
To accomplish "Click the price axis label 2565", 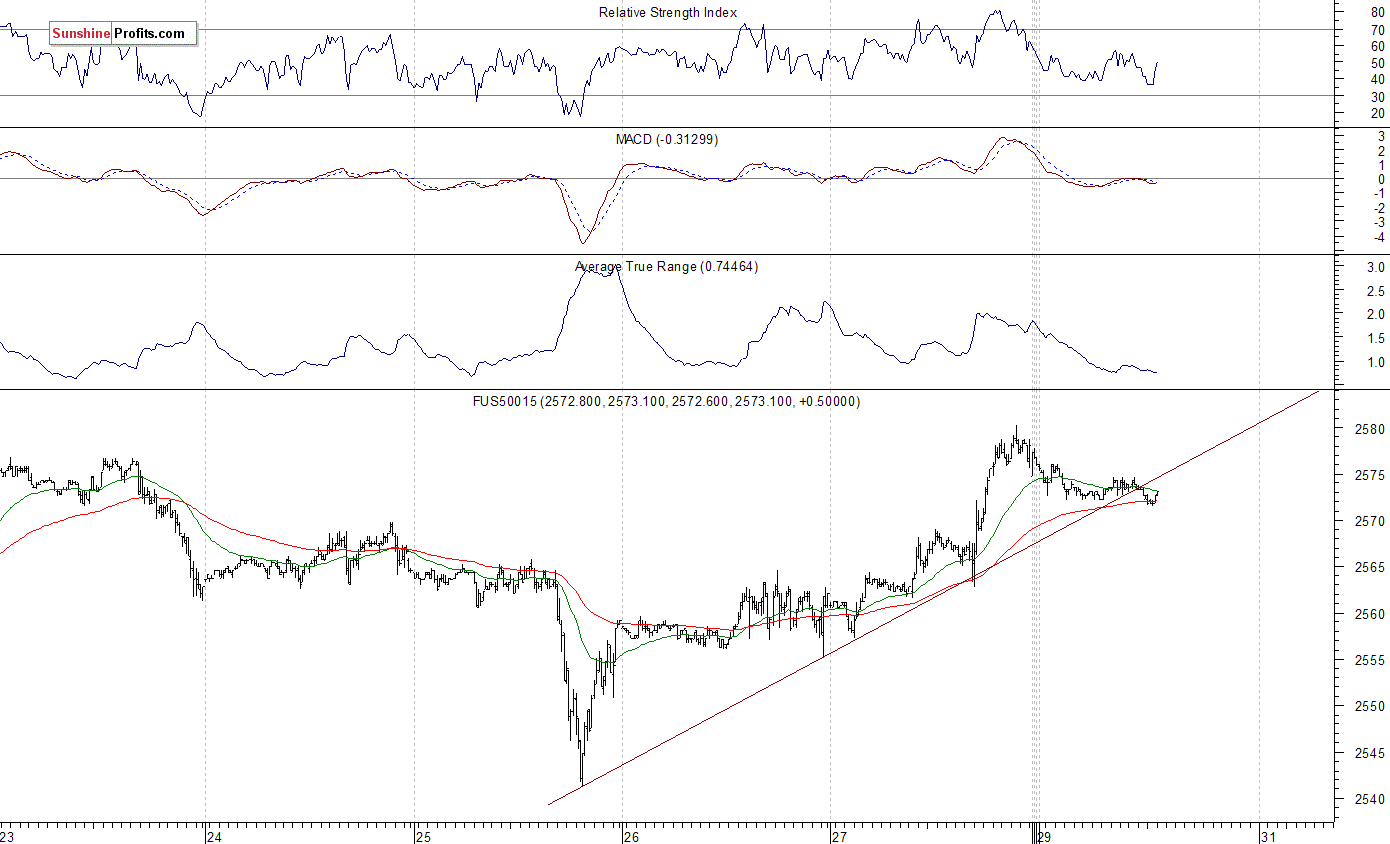I will pos(1371,567).
